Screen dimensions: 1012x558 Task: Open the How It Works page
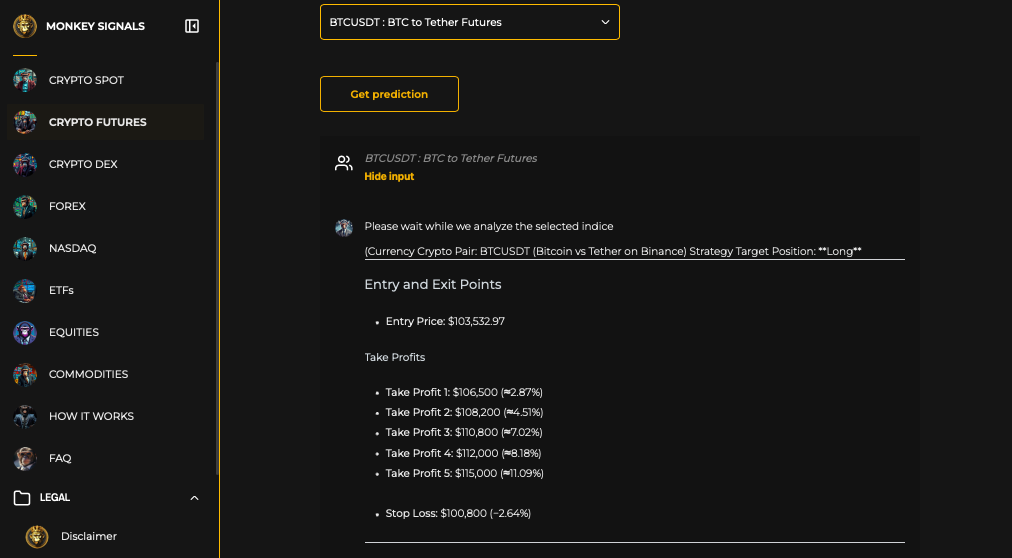click(91, 416)
